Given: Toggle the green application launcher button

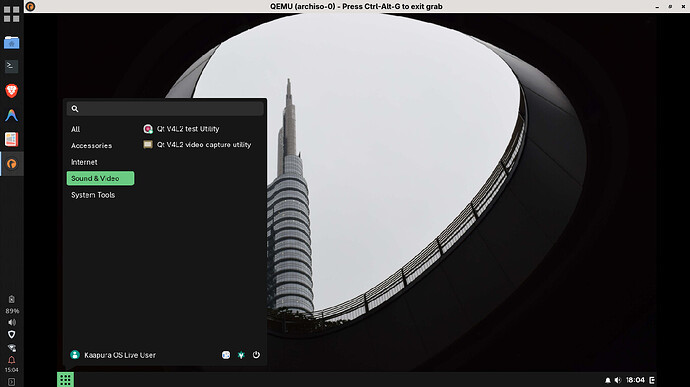Looking at the screenshot, I should (x=66, y=380).
